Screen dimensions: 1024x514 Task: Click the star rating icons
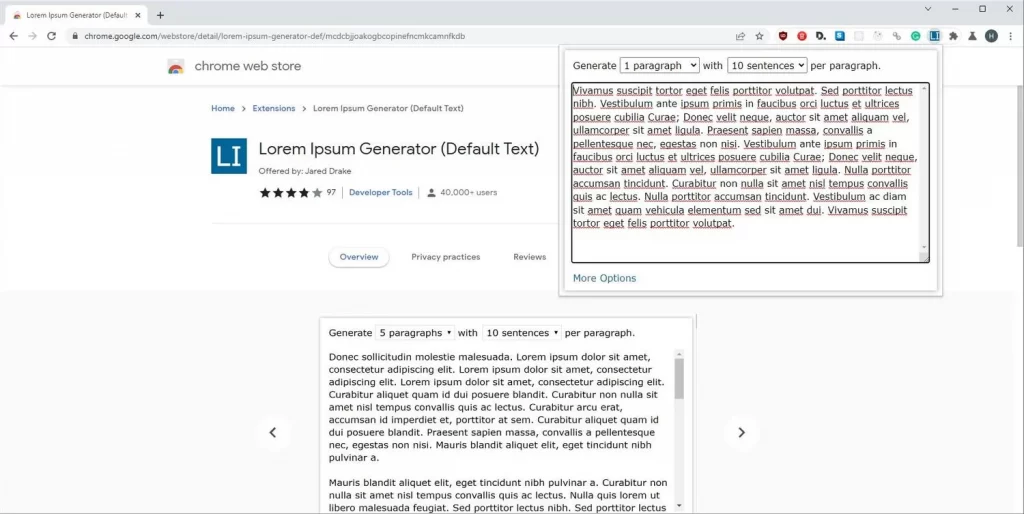coord(291,193)
